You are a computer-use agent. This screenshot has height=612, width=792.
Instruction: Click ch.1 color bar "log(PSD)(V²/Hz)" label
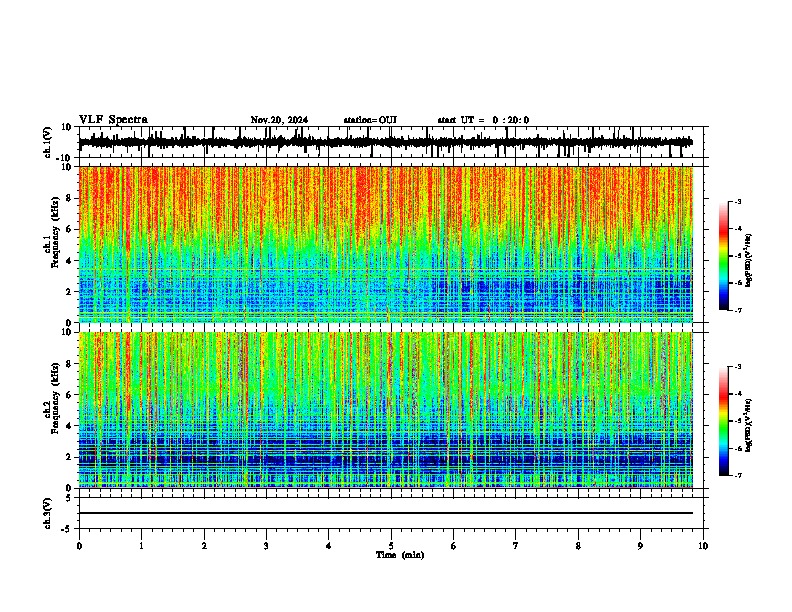pos(749,261)
